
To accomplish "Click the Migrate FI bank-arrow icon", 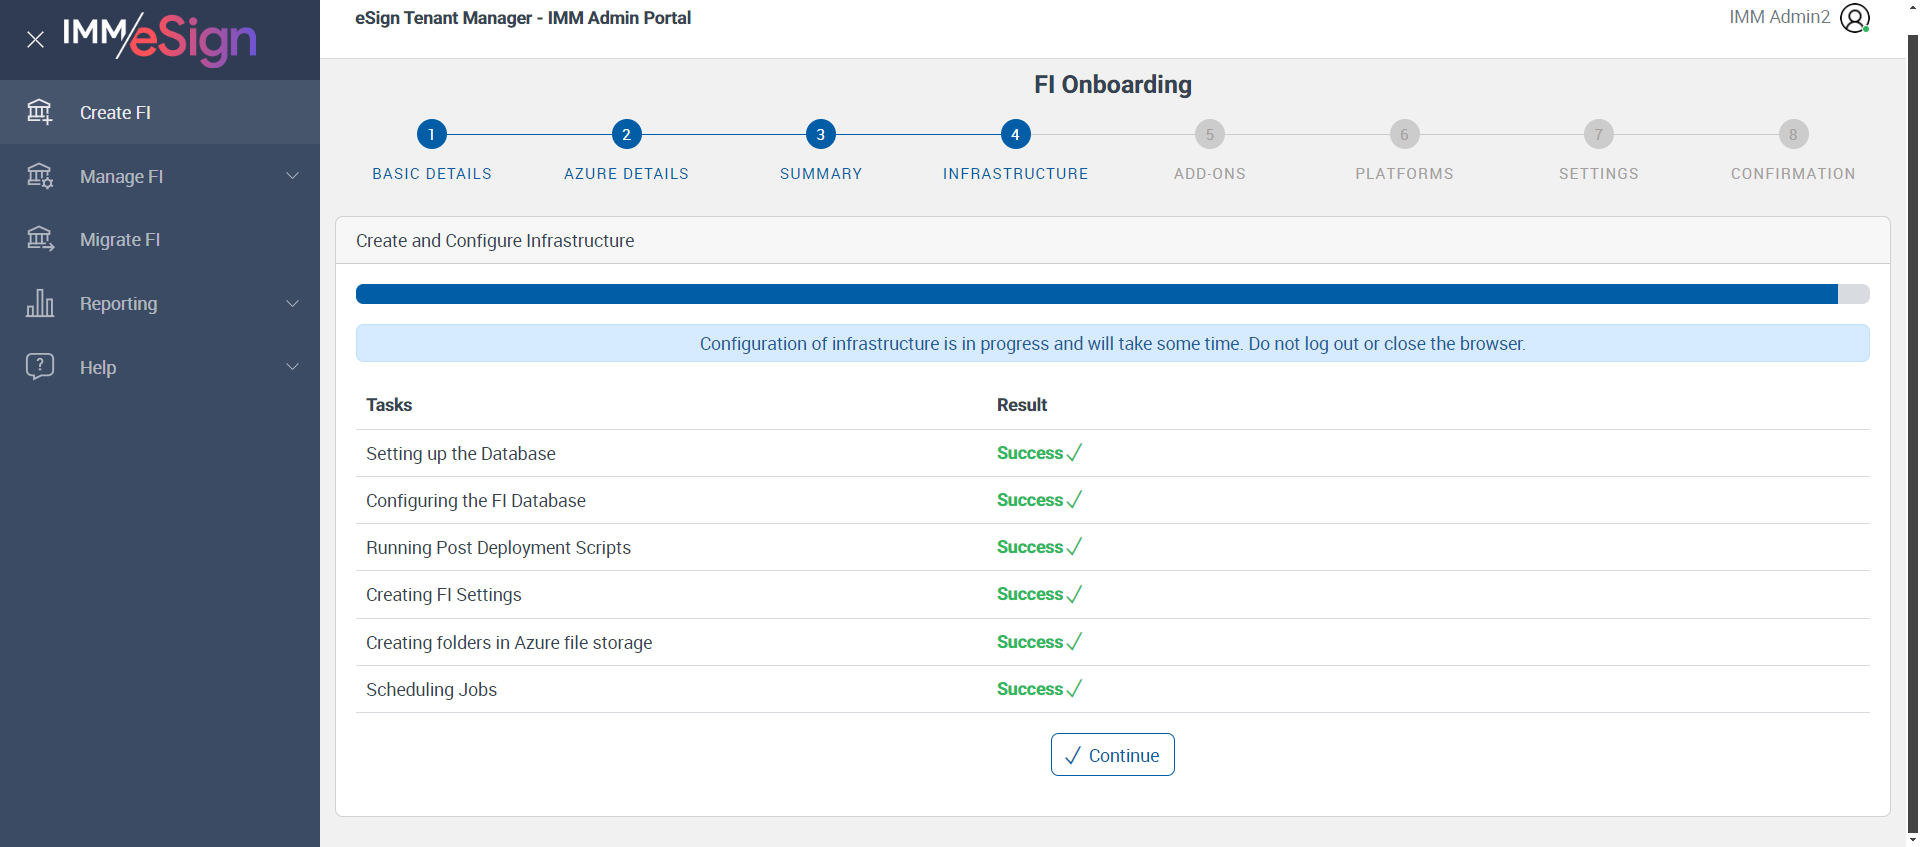I will point(40,239).
